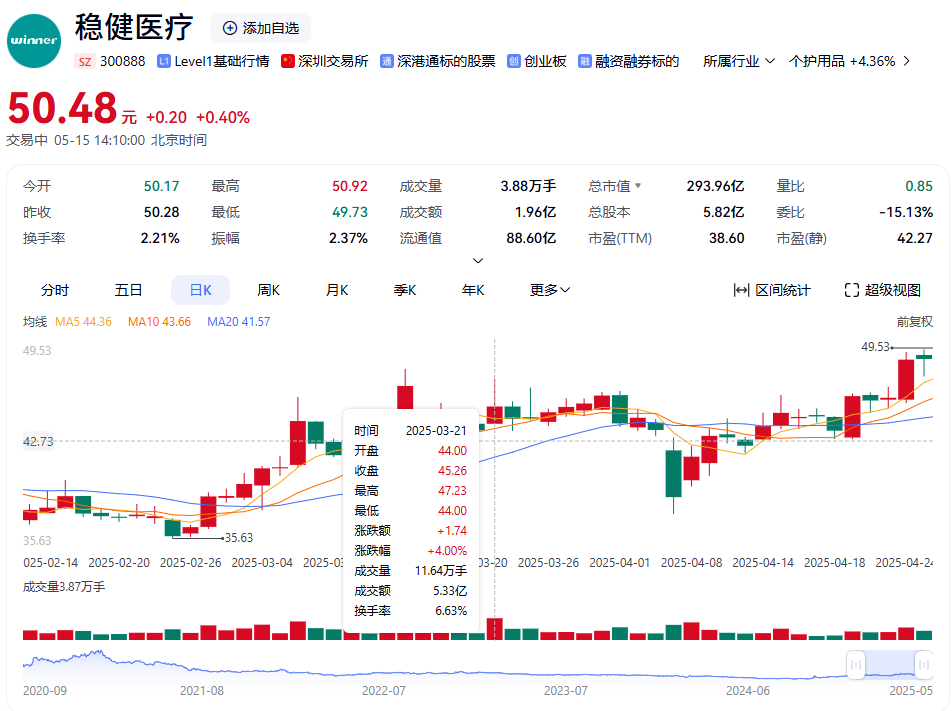Select the 周K chart tab
This screenshot has height=711, width=952.
(x=268, y=290)
